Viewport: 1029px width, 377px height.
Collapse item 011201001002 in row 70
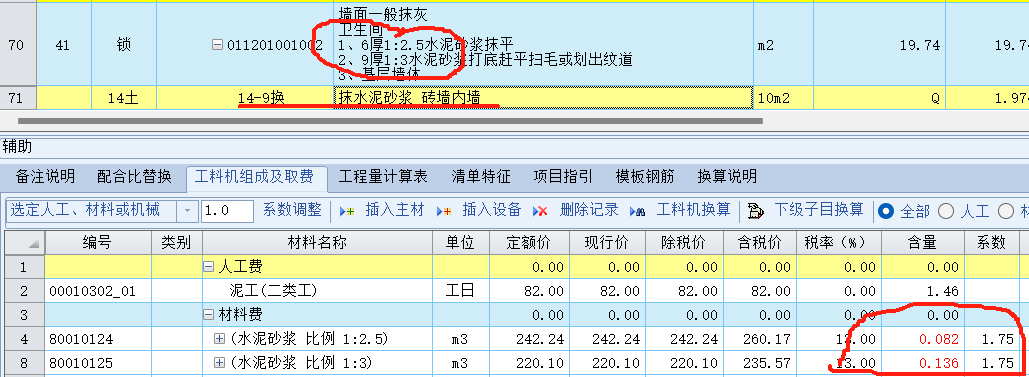point(216,45)
